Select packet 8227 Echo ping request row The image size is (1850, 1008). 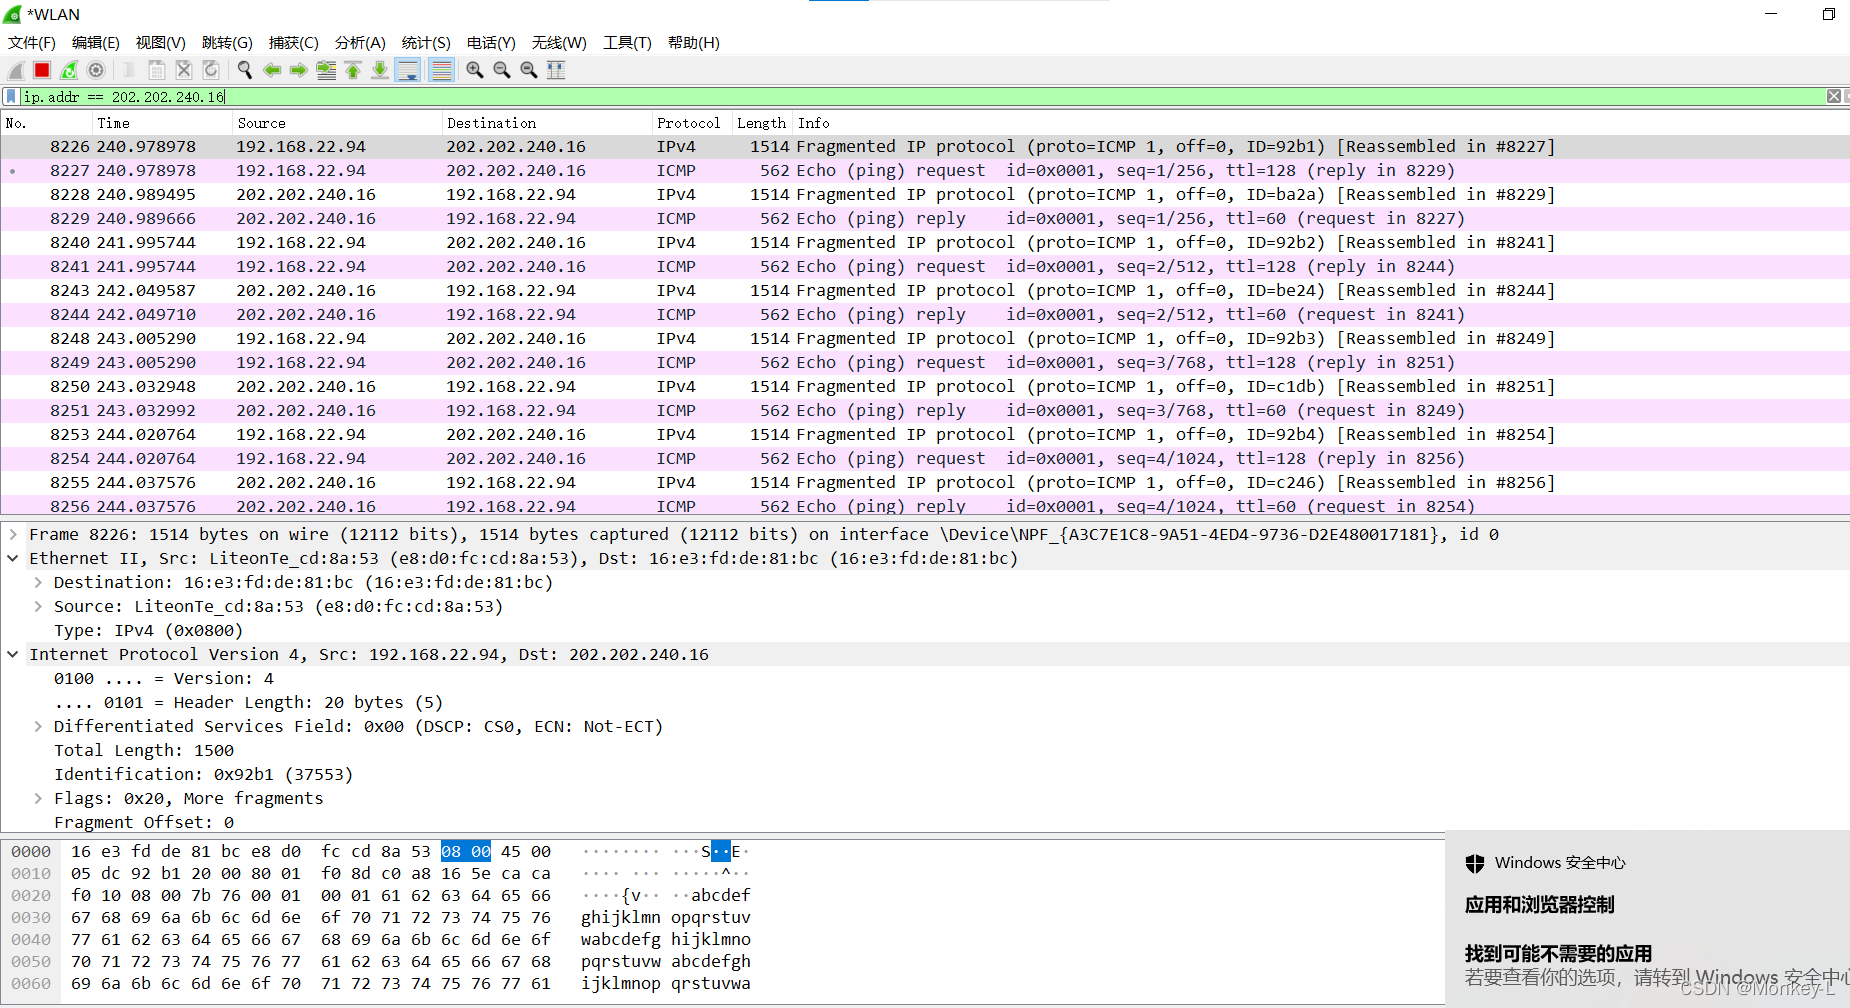coord(925,171)
